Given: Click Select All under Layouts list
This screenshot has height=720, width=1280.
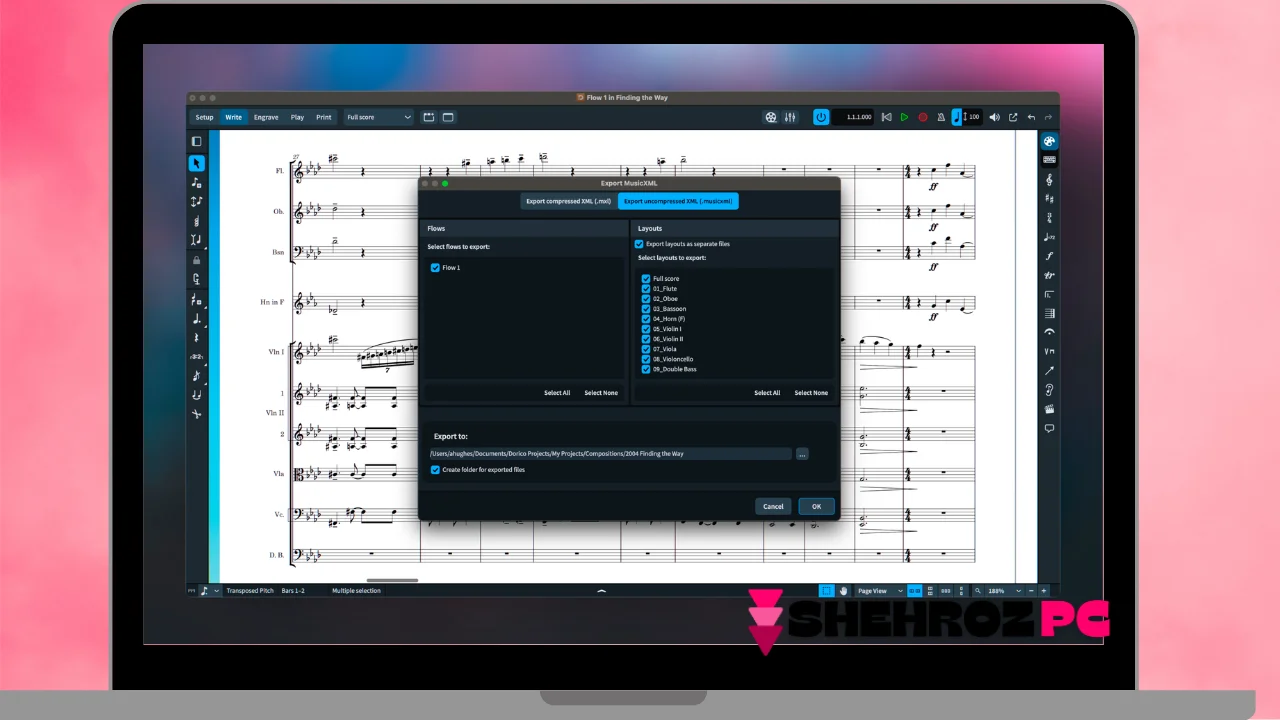Looking at the screenshot, I should tap(767, 393).
